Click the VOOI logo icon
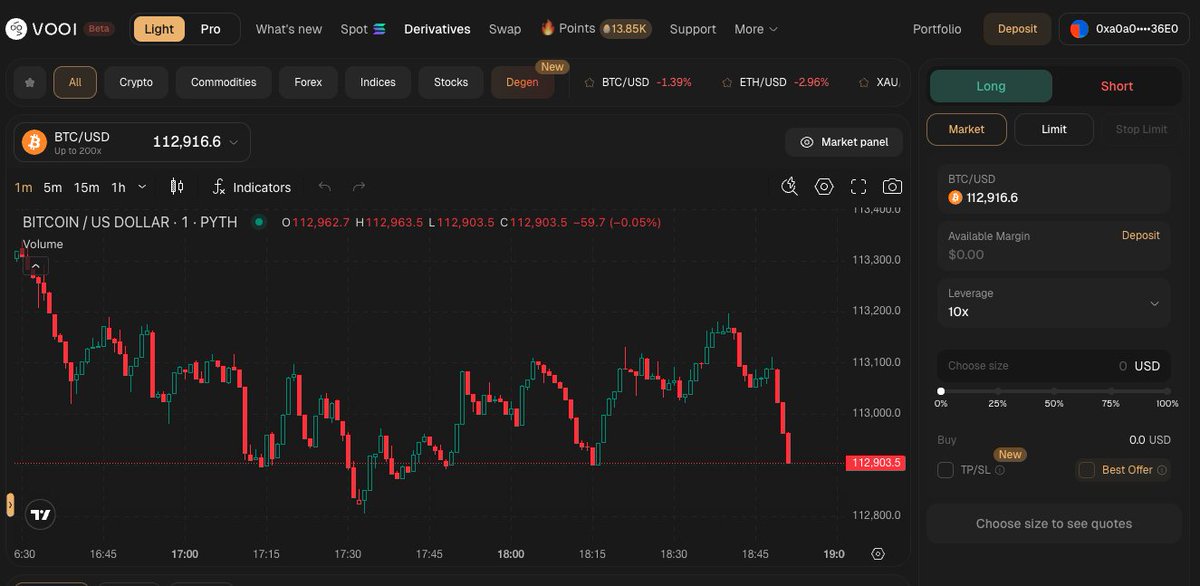The width and height of the screenshot is (1200, 586). [x=17, y=29]
